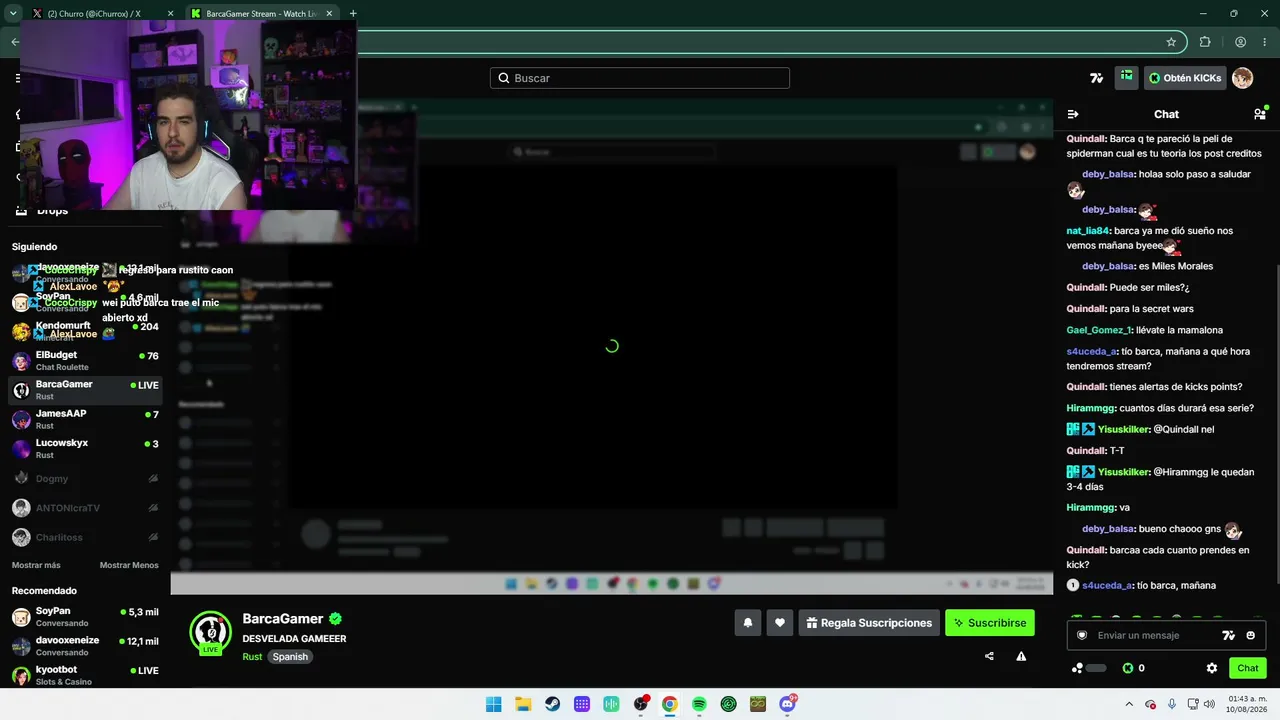
Task: Send the message with the Chat button
Action: coord(1248,668)
